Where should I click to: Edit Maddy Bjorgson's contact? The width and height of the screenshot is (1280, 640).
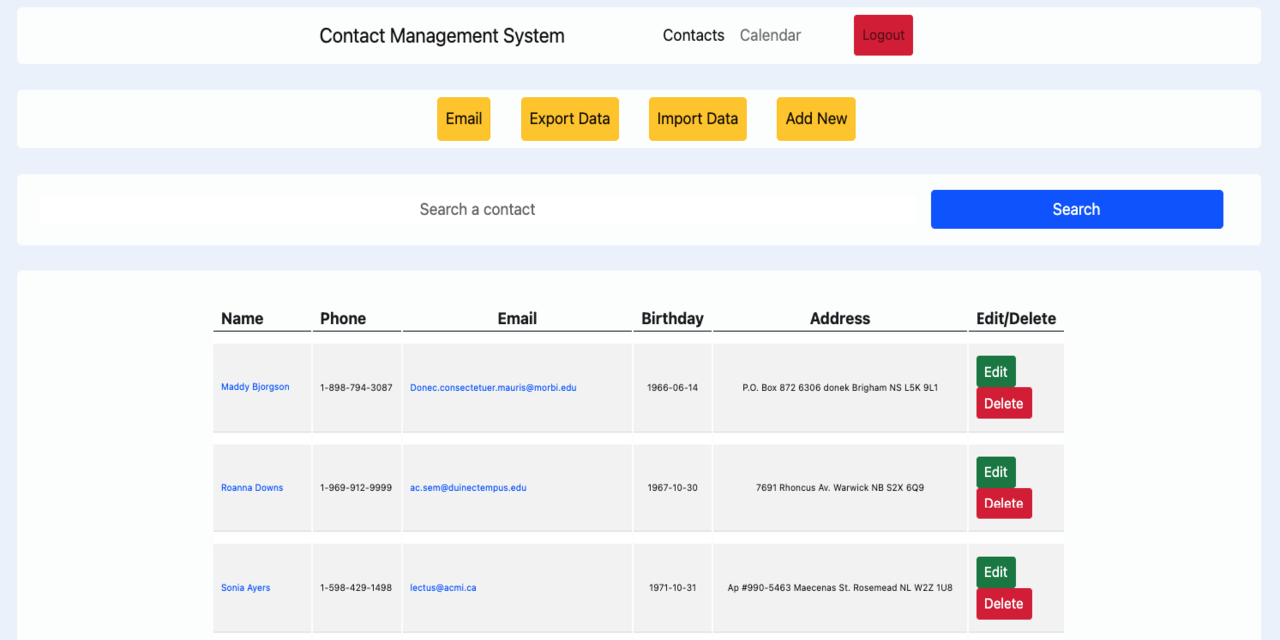[x=996, y=372]
